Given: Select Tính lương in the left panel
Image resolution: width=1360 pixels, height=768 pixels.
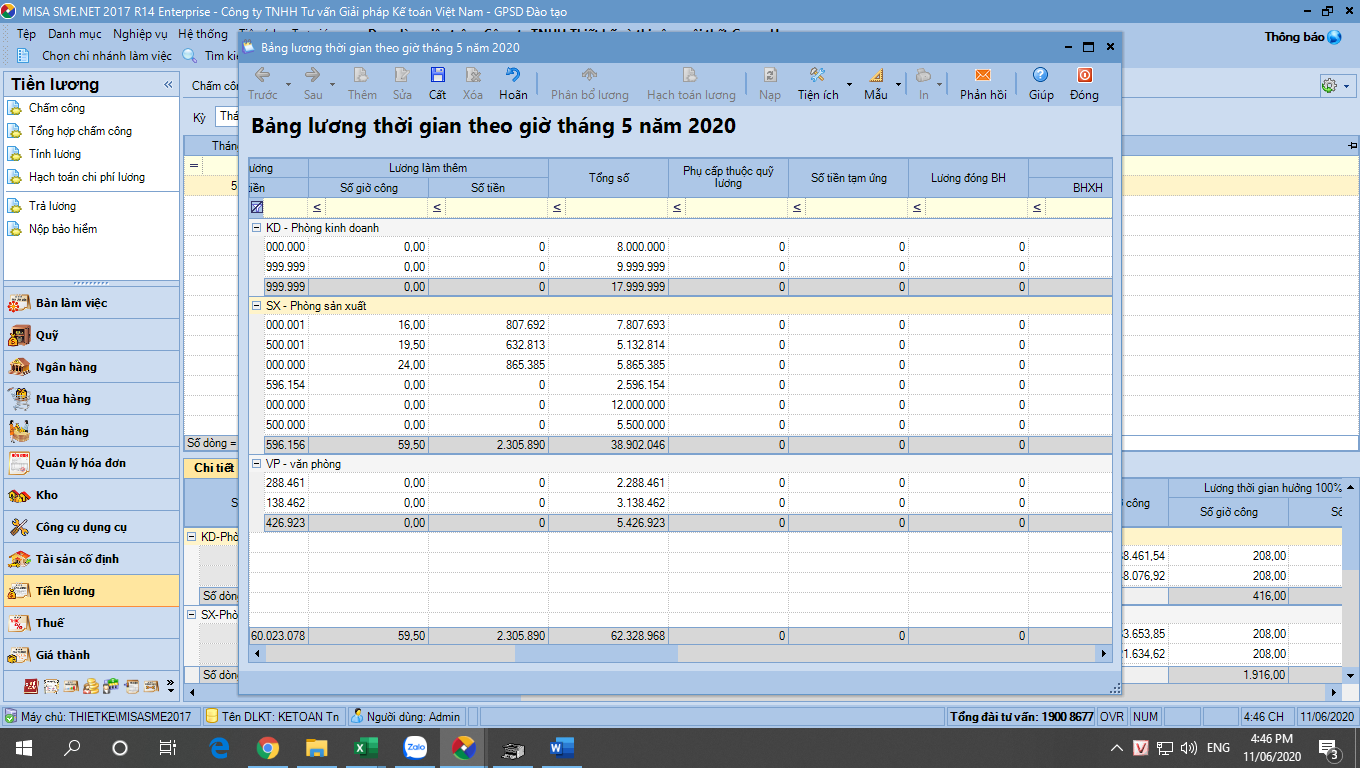Looking at the screenshot, I should tap(55, 154).
